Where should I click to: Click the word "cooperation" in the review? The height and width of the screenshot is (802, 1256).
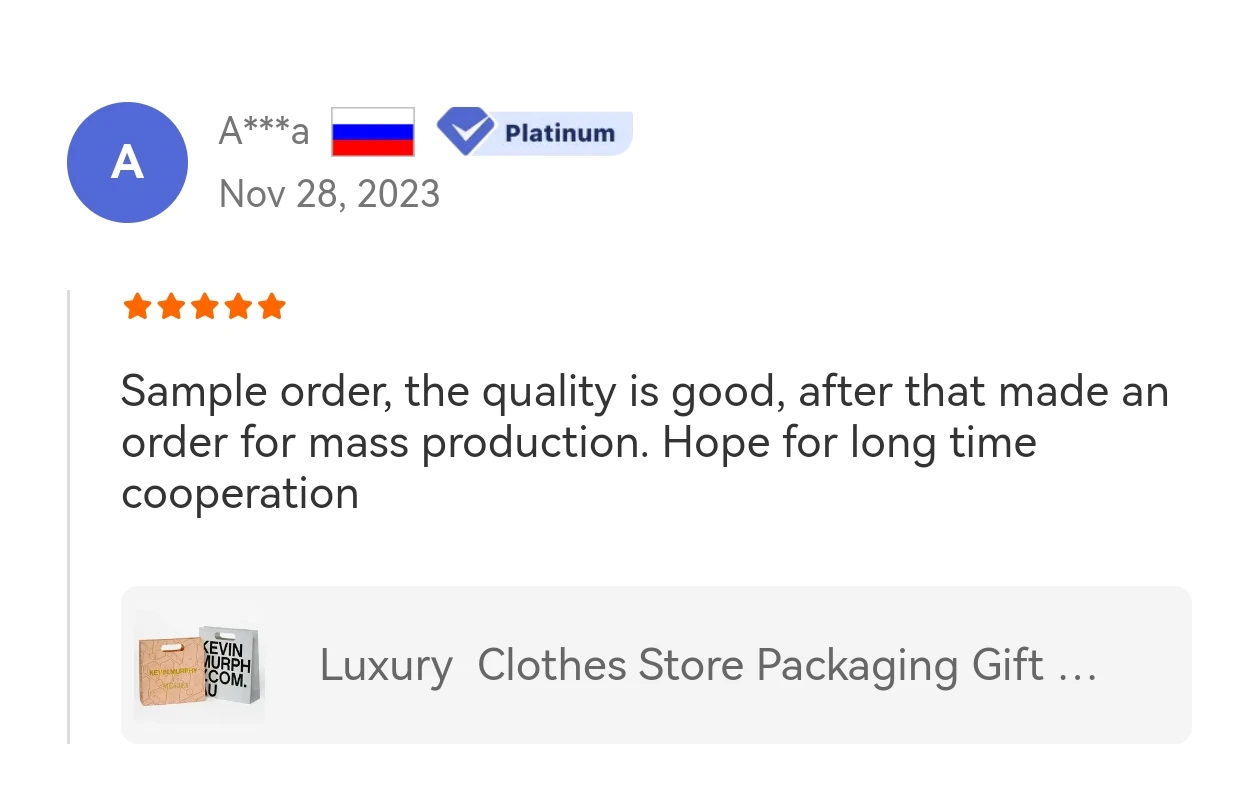pyautogui.click(x=240, y=493)
